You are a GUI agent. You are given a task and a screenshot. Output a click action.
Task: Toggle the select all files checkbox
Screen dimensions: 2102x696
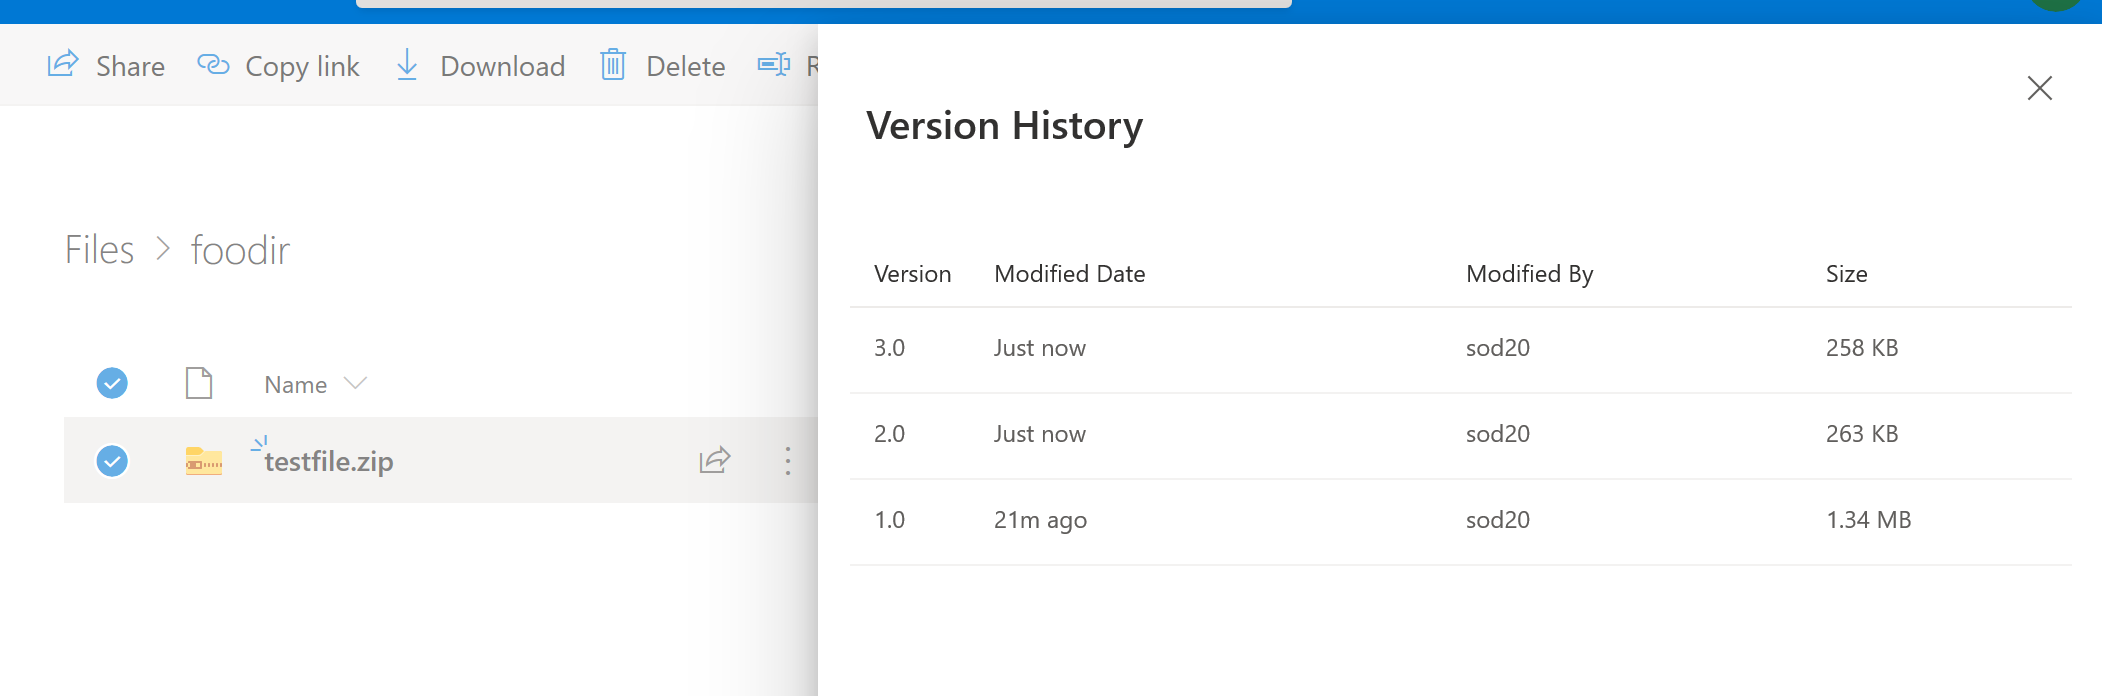click(112, 383)
